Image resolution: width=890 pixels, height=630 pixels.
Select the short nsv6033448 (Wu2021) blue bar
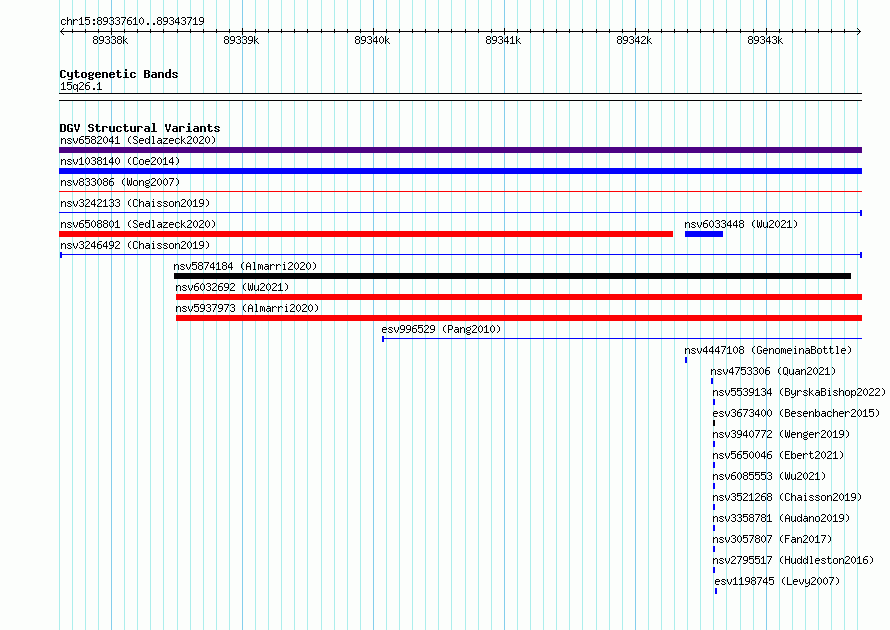coord(704,234)
